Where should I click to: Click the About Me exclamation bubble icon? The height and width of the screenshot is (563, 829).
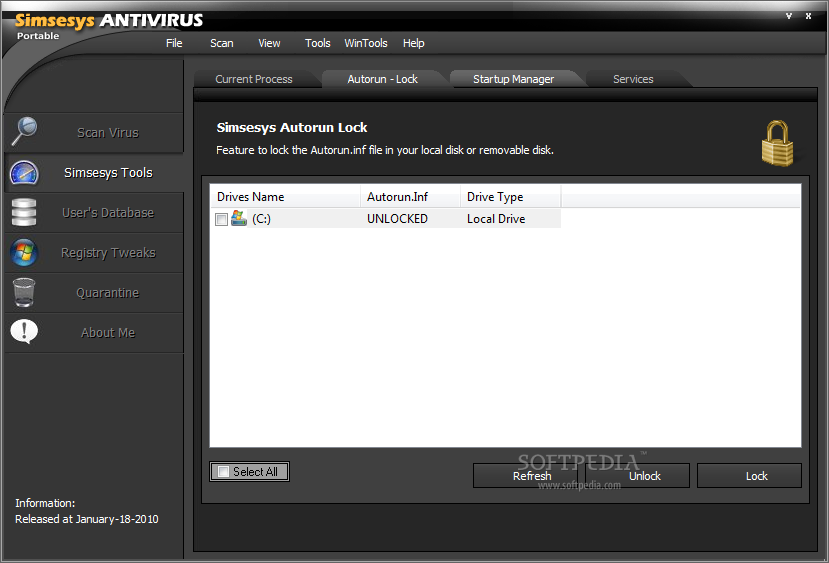tap(24, 332)
